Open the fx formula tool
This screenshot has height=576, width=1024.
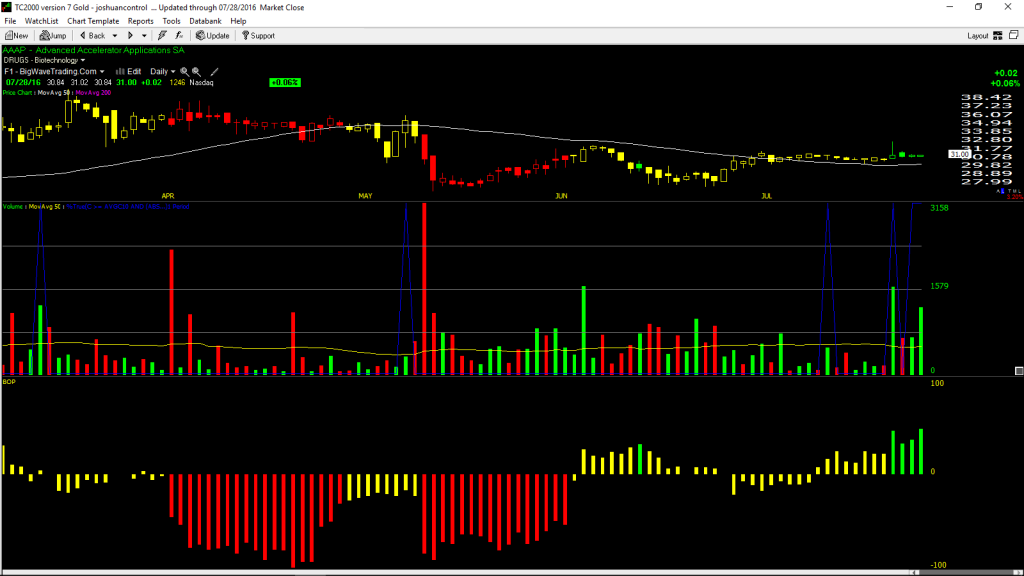coord(179,36)
